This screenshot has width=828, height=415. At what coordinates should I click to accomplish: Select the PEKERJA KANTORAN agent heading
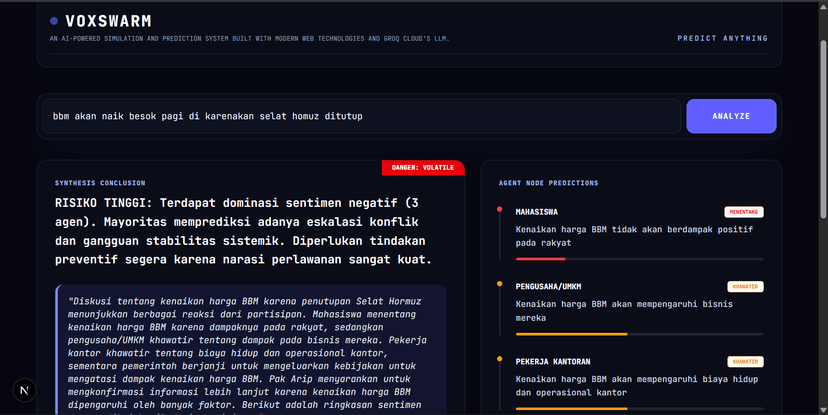(x=553, y=362)
